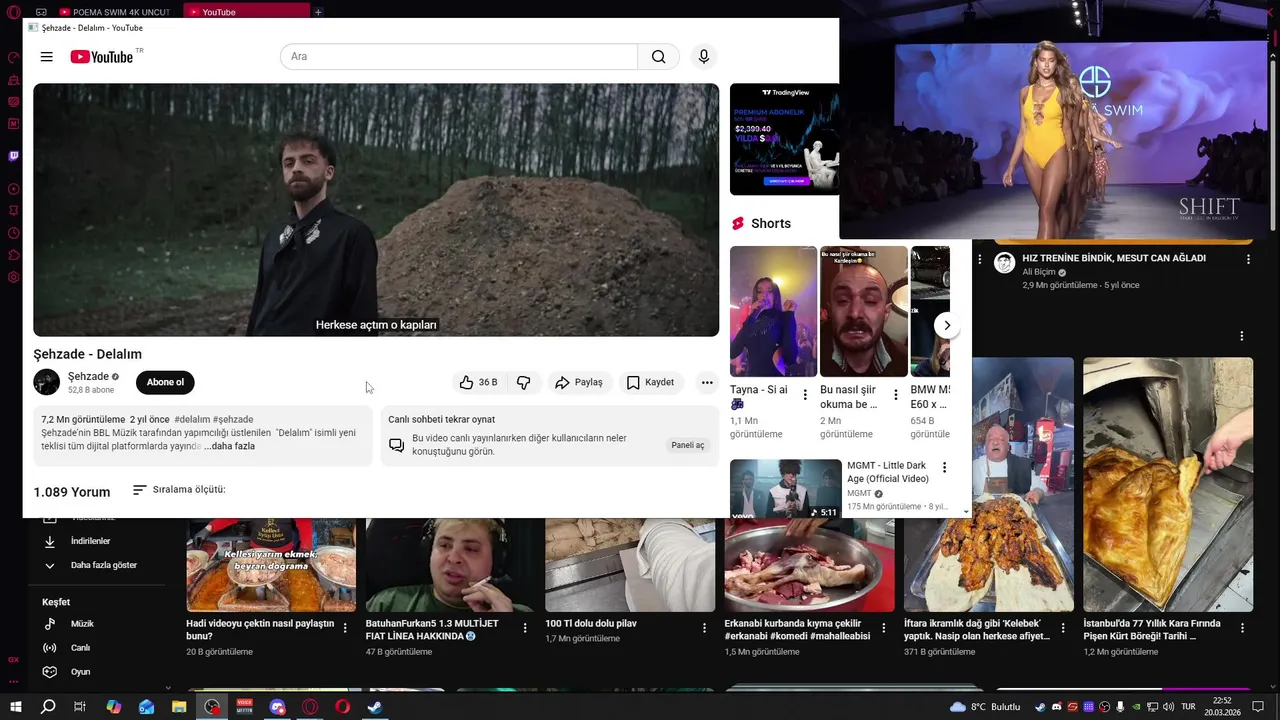
Task: Open the YouTube hamburger guide menu
Action: 46,57
